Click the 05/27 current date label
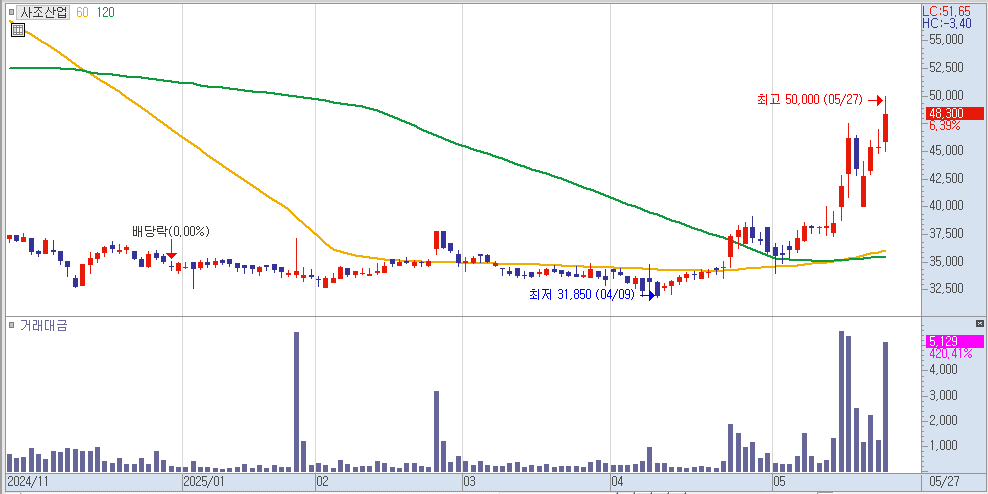 [x=945, y=481]
